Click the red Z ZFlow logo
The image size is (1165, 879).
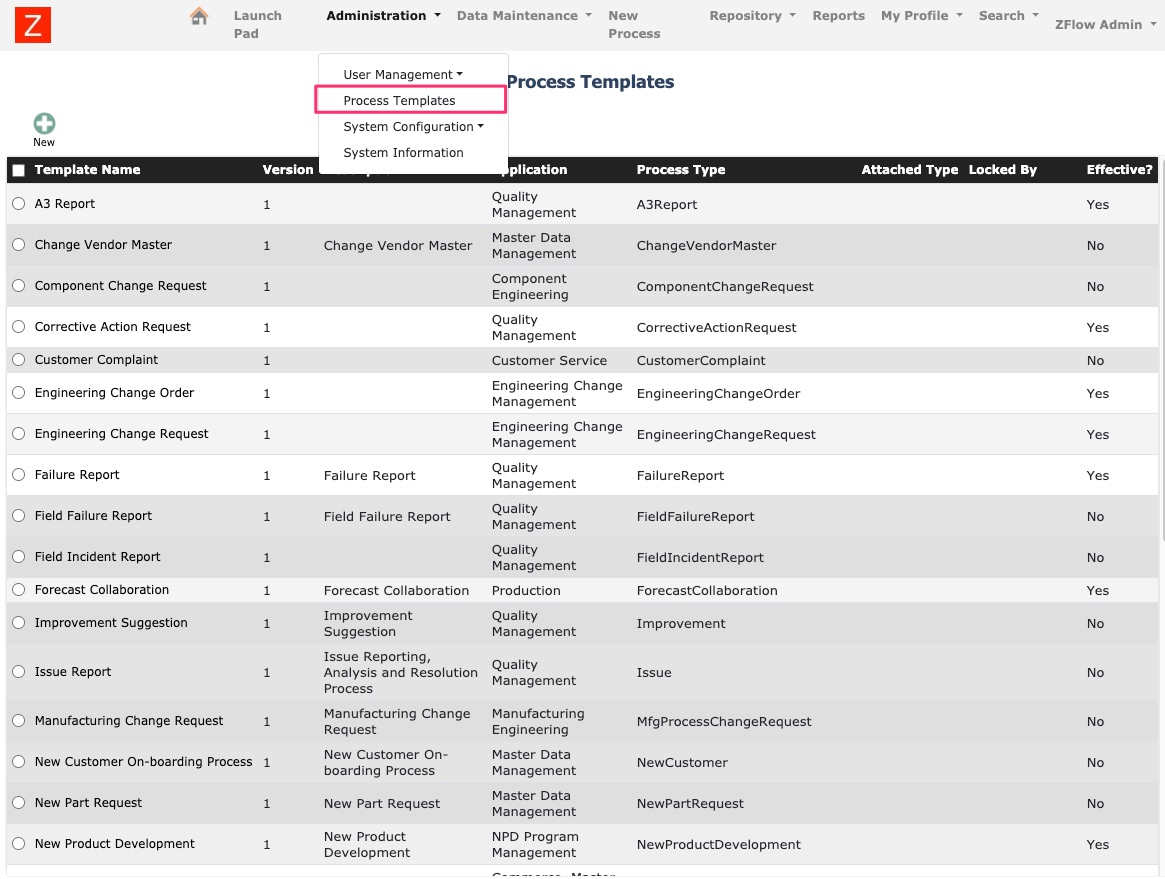click(x=33, y=25)
